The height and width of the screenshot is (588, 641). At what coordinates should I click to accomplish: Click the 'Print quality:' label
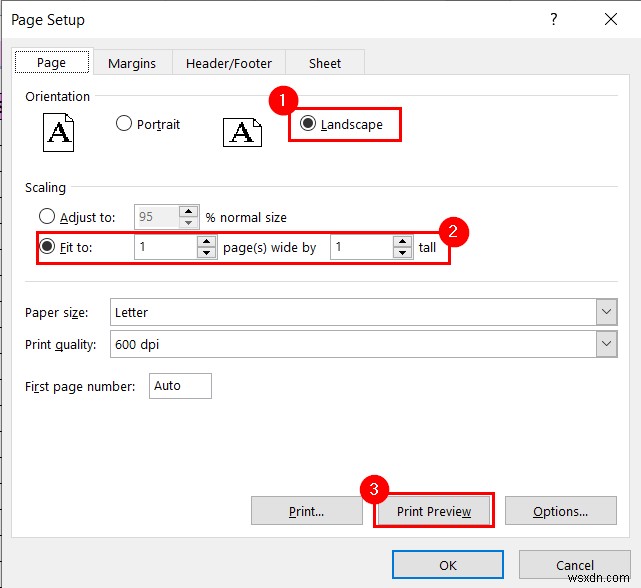61,345
